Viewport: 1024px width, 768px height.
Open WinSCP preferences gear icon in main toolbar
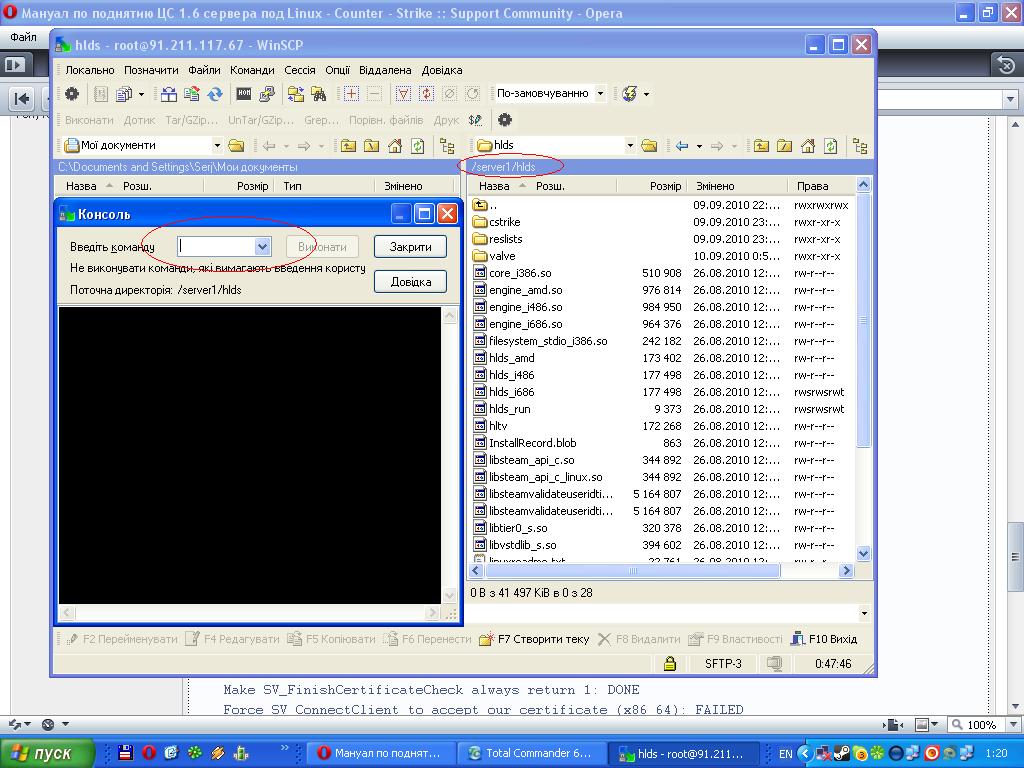click(x=72, y=94)
